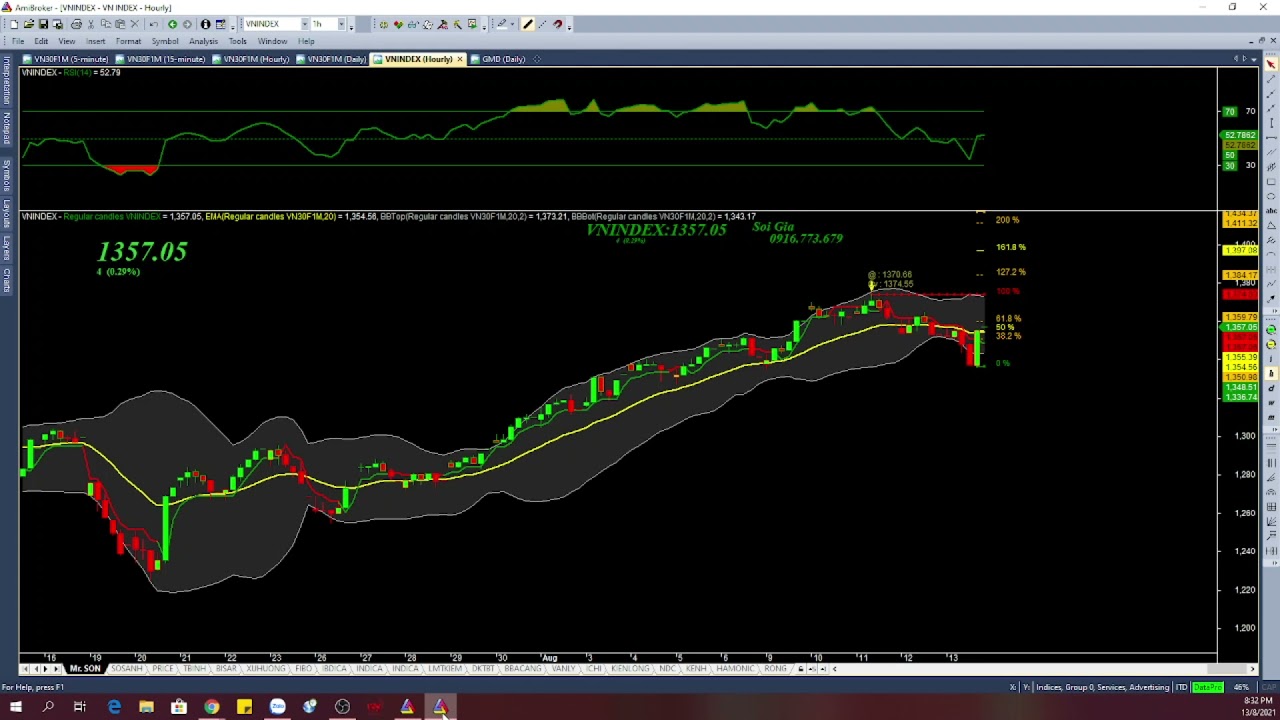Select the ellipse drawing tool
The image size is (1280, 720).
[1270, 196]
